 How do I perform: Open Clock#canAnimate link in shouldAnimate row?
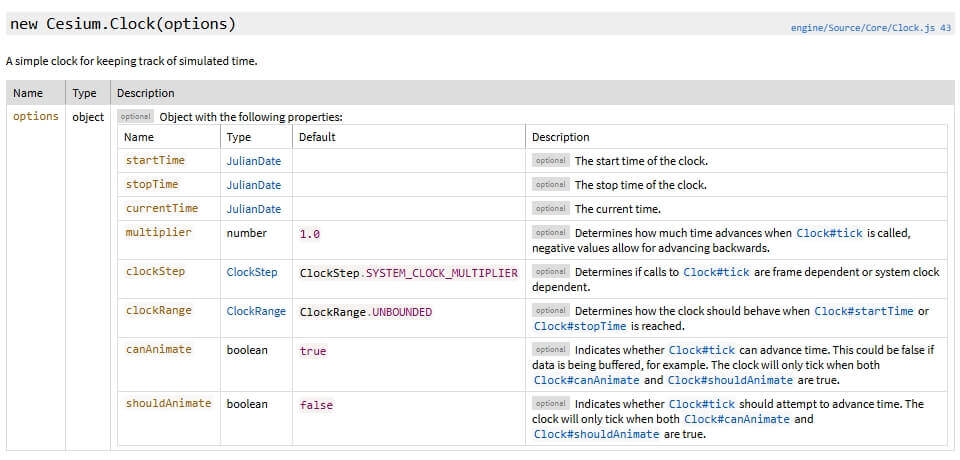(x=737, y=420)
